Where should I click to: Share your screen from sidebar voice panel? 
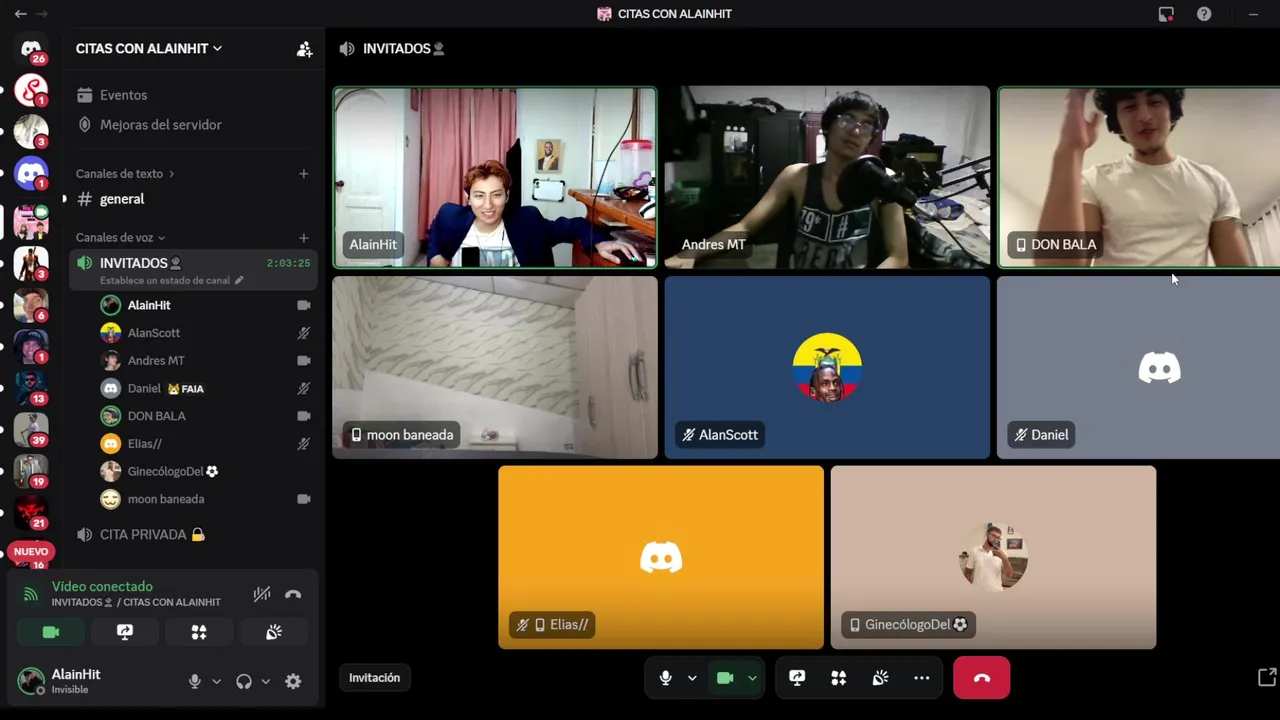point(125,632)
